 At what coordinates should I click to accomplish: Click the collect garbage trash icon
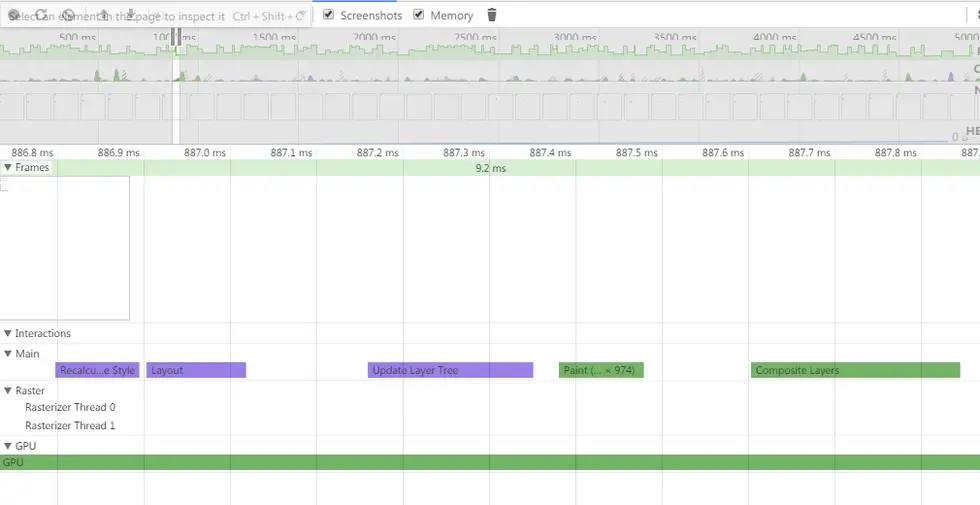pyautogui.click(x=492, y=15)
